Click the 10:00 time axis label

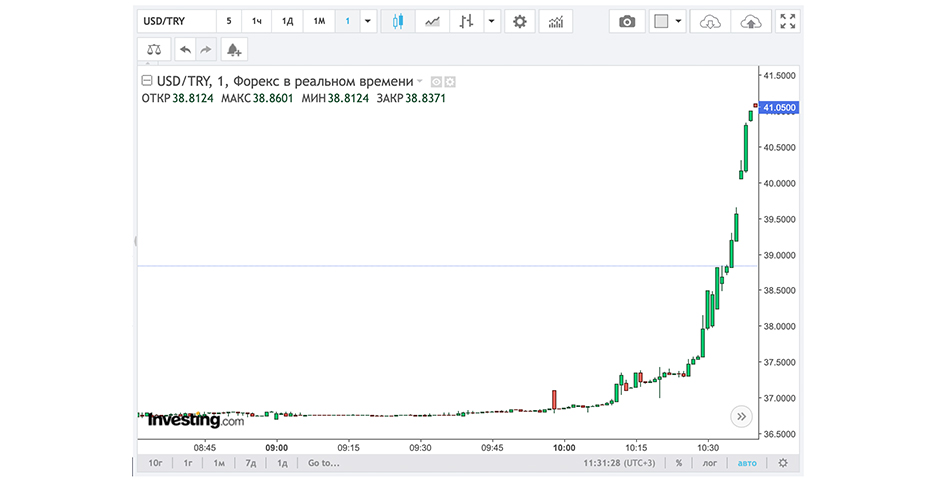point(564,448)
